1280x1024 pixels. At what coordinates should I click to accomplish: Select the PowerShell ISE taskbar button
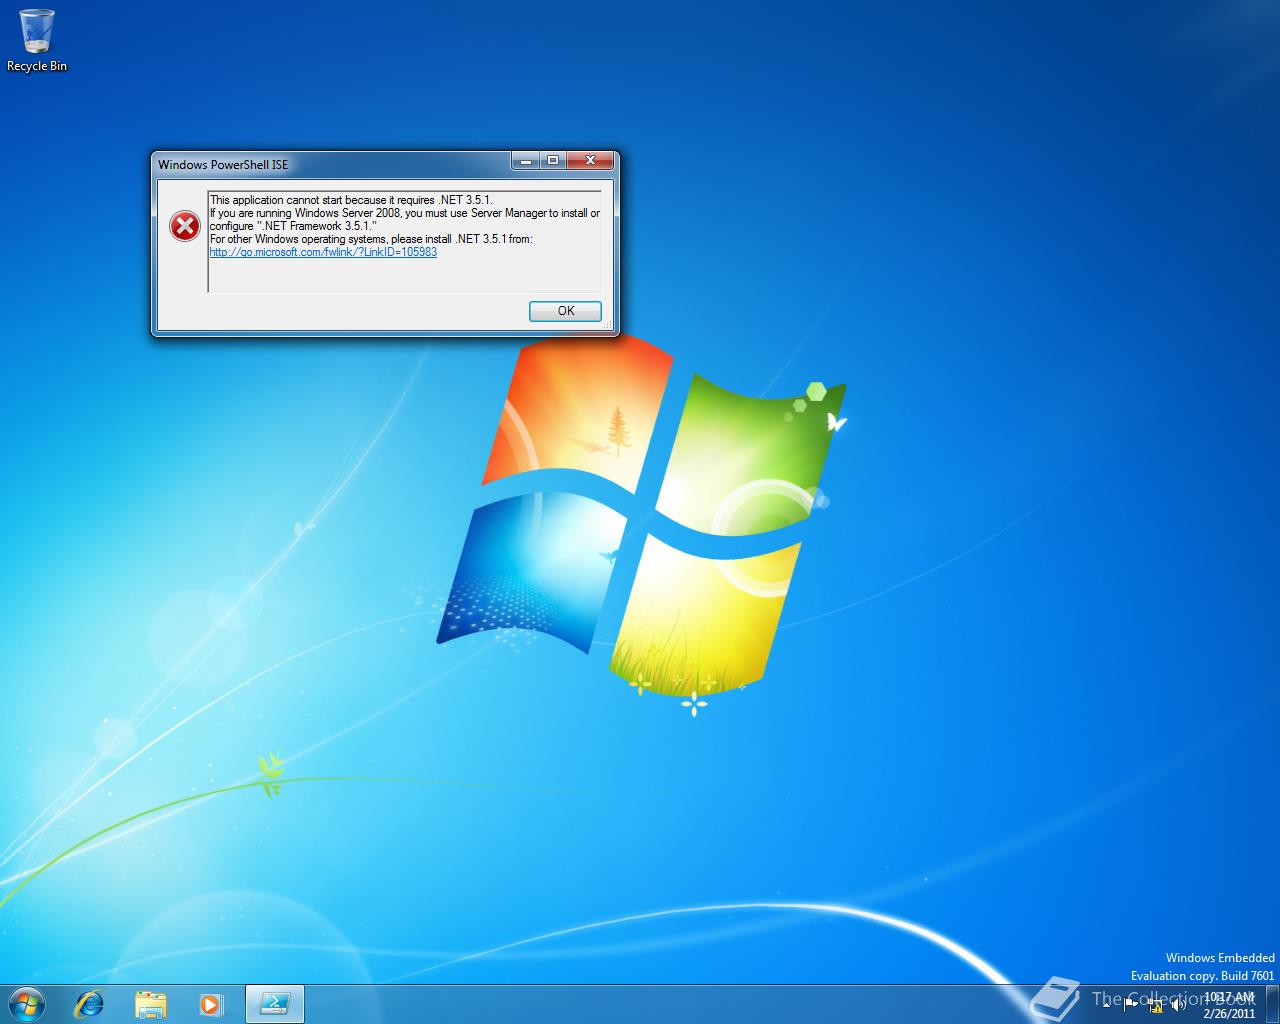tap(274, 1003)
